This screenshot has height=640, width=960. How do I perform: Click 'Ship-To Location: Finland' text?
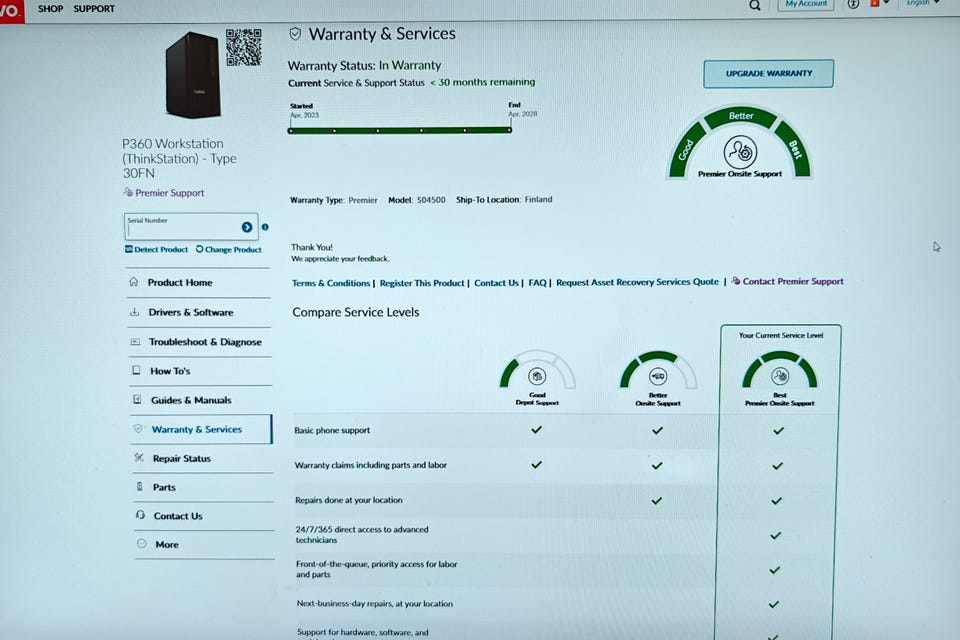point(504,199)
